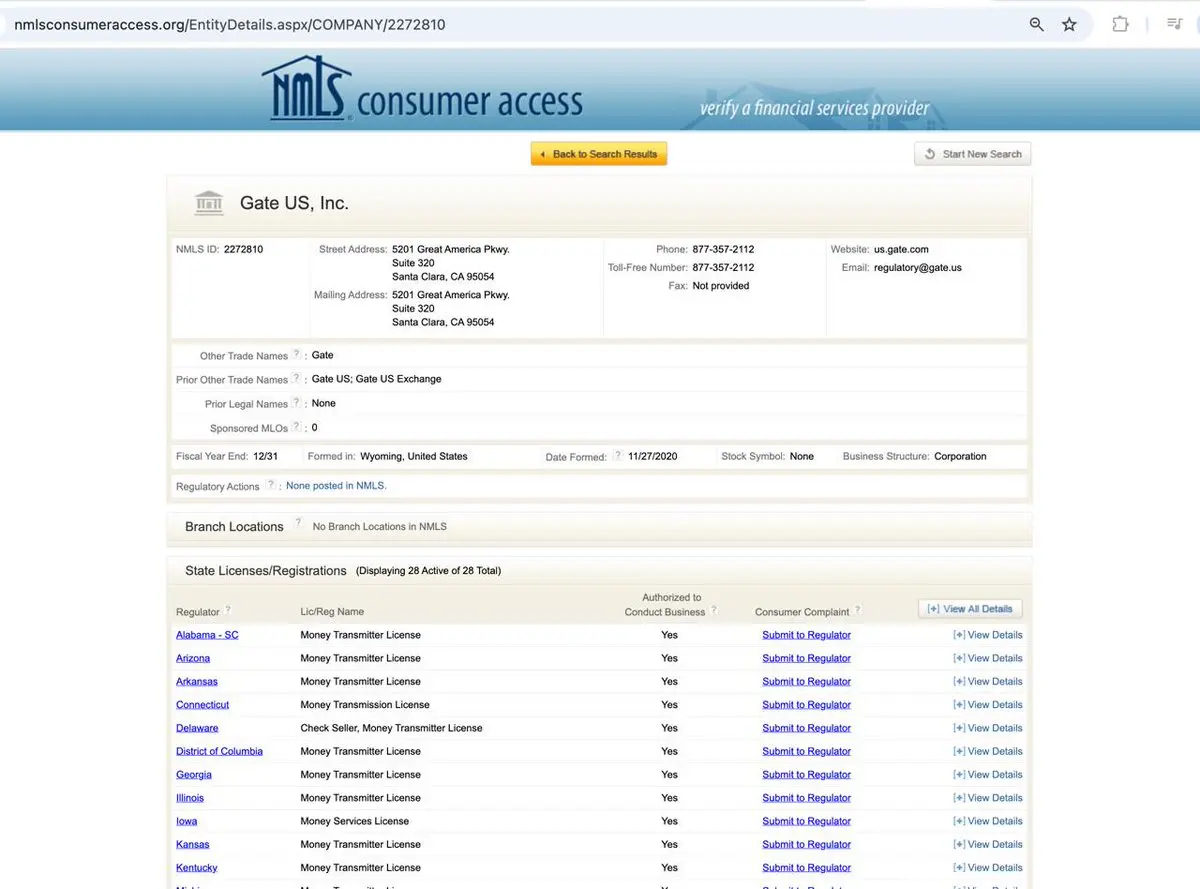Submit complaint to Delaware regulator
The width and height of the screenshot is (1200, 889).
point(806,728)
